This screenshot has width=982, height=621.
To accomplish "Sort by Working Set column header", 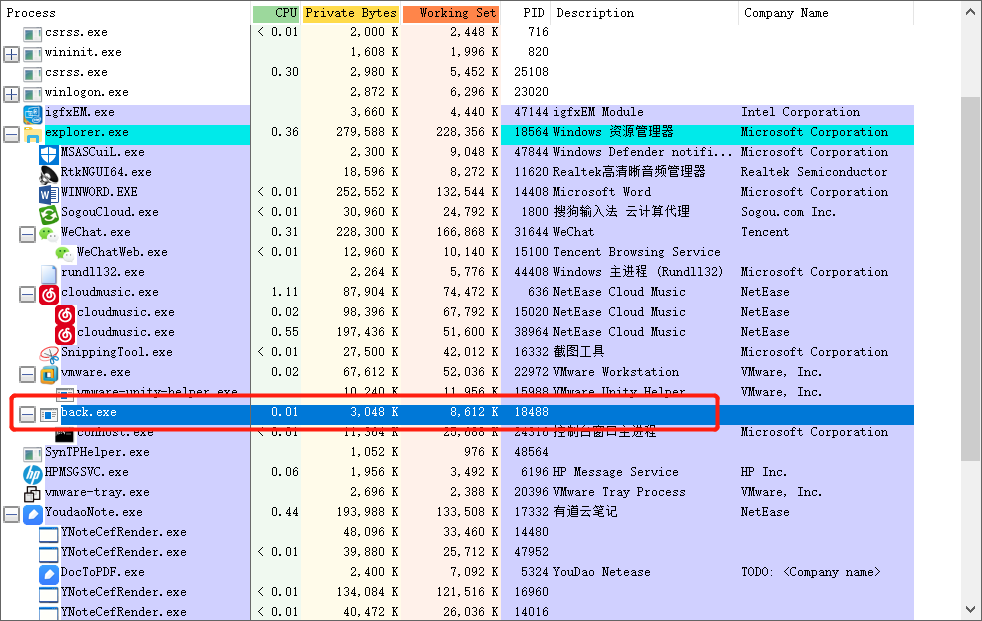I will pos(451,13).
